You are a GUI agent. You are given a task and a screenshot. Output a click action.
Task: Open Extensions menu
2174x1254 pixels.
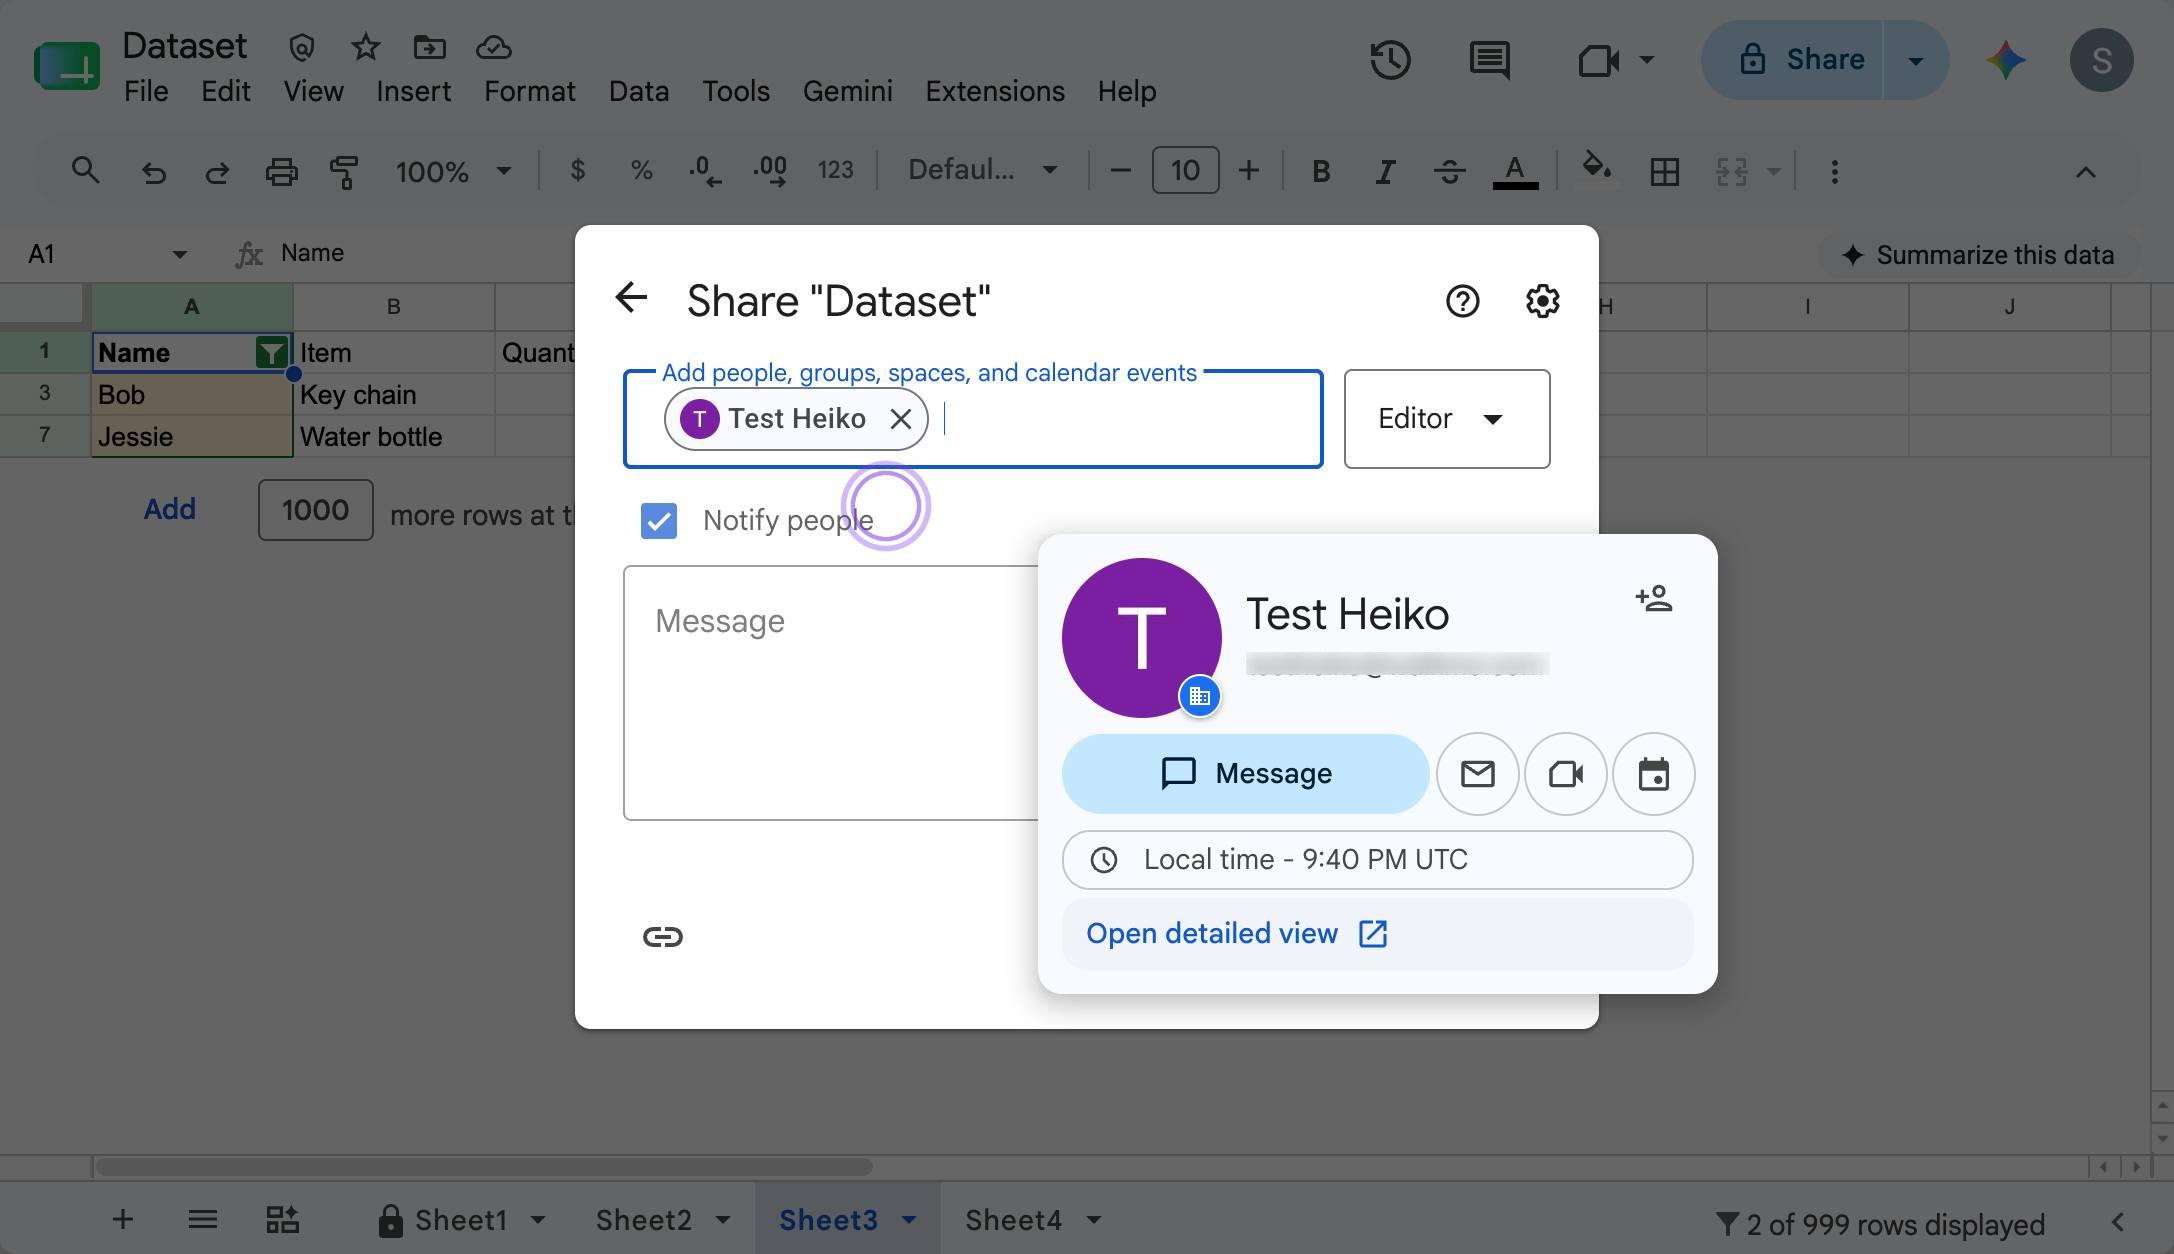pos(995,91)
